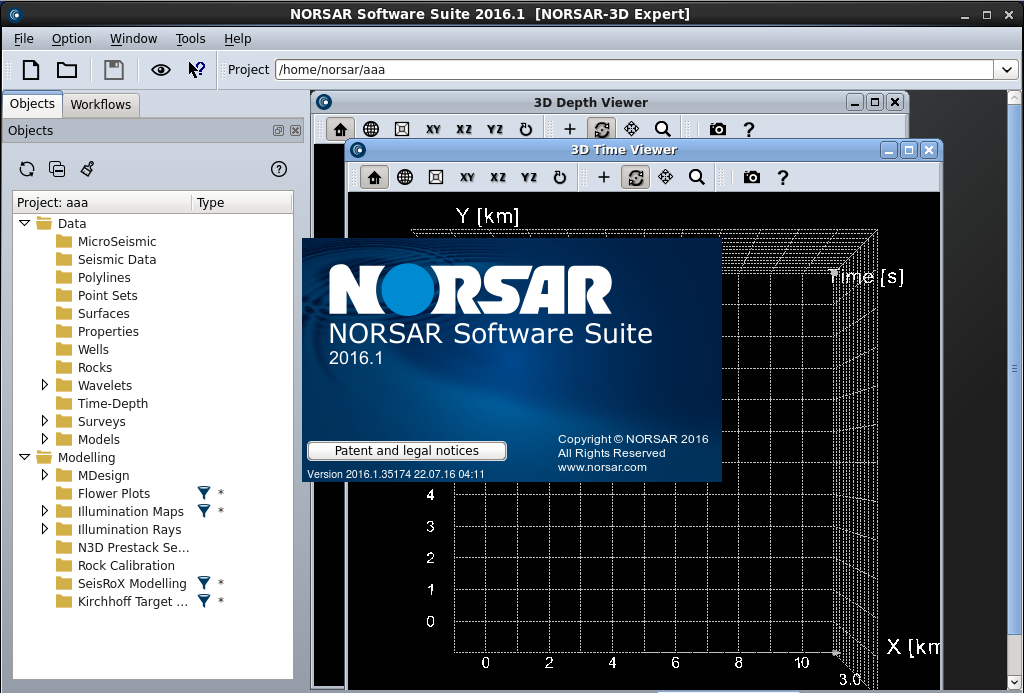
Task: Expand the Surveys folder
Action: point(44,421)
